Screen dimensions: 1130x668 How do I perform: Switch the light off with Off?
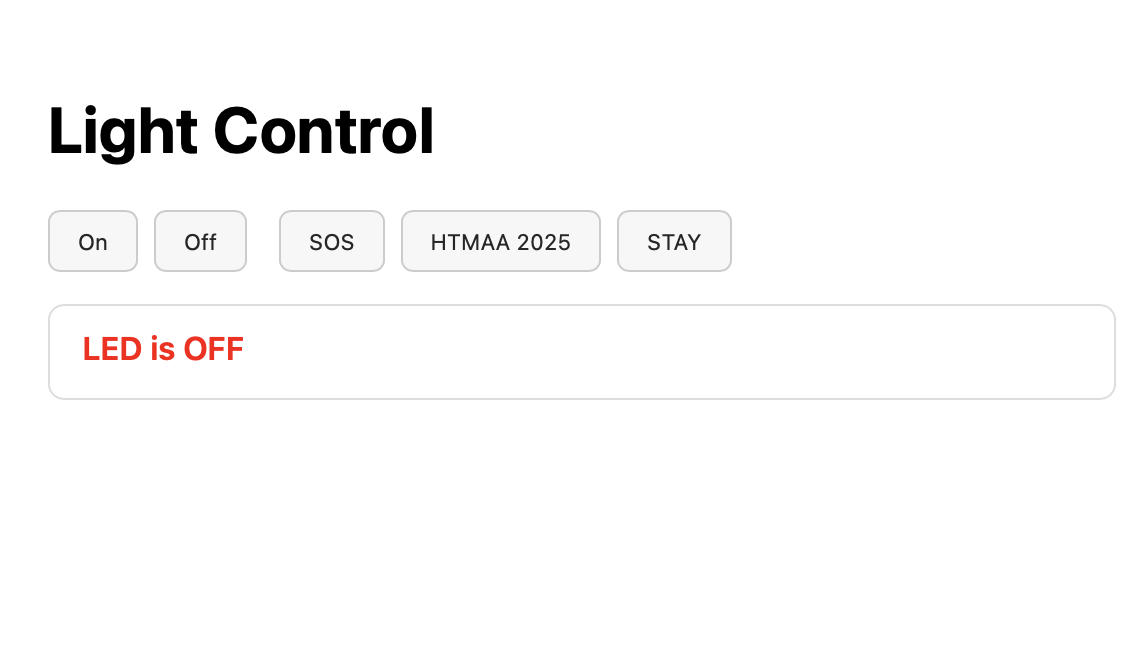click(x=200, y=241)
